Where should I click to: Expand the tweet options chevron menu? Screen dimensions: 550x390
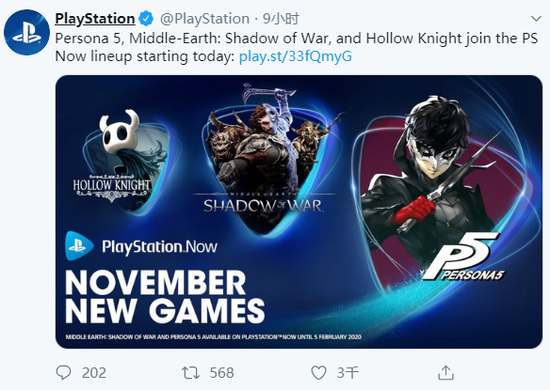[536, 19]
